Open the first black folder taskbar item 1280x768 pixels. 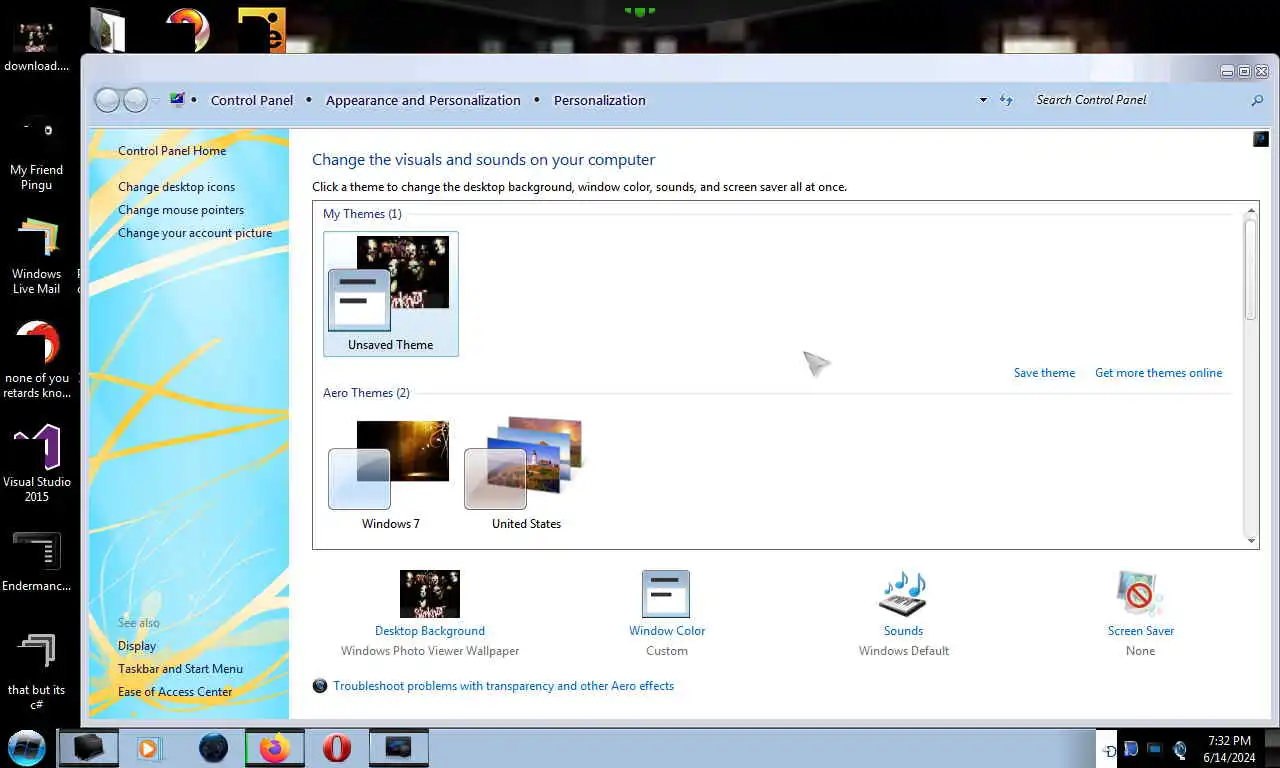(x=88, y=748)
